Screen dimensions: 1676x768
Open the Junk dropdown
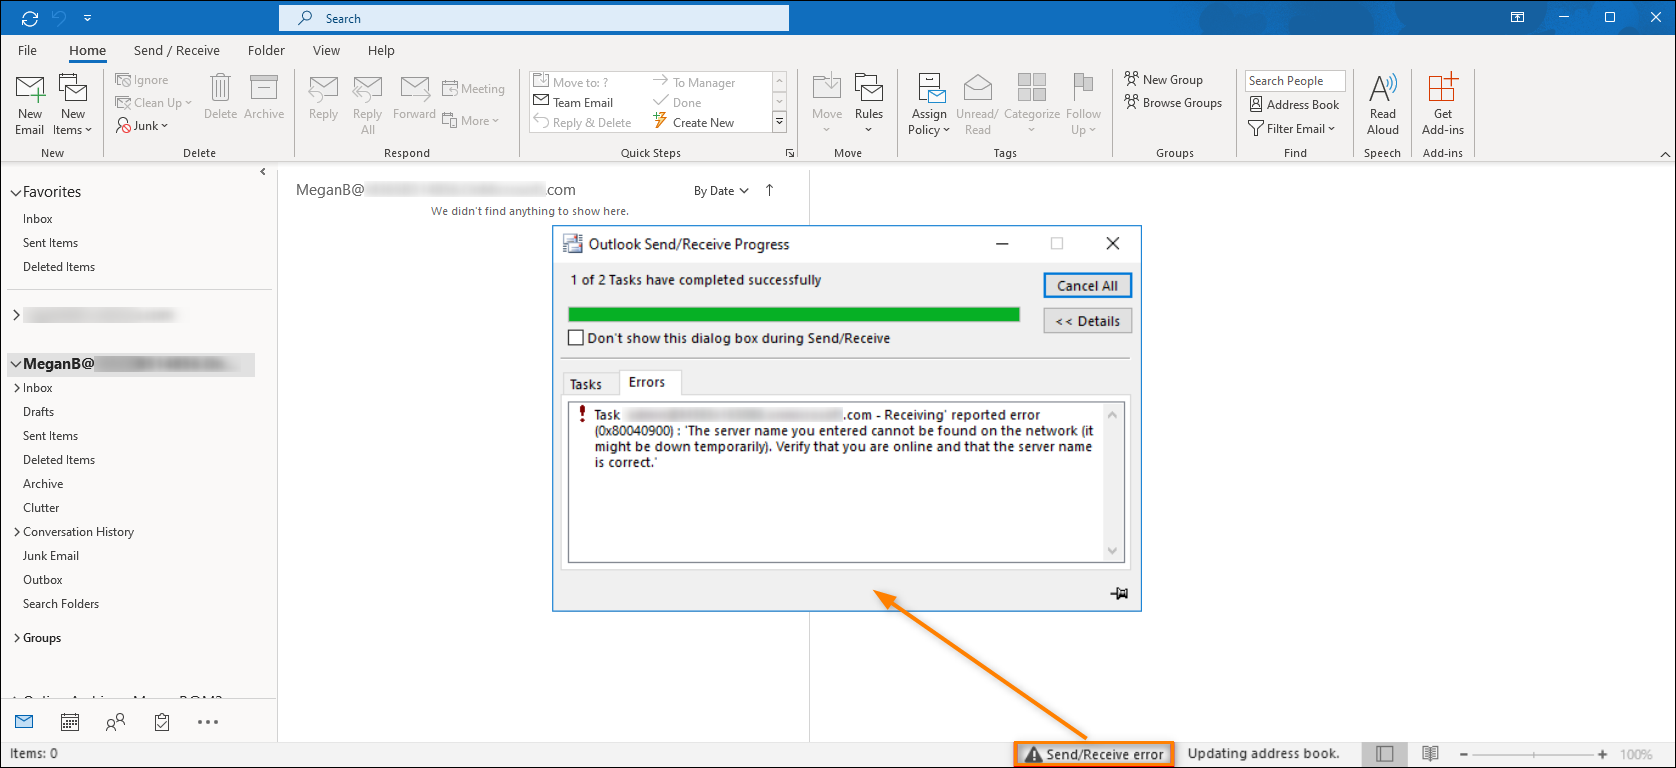[x=142, y=126]
